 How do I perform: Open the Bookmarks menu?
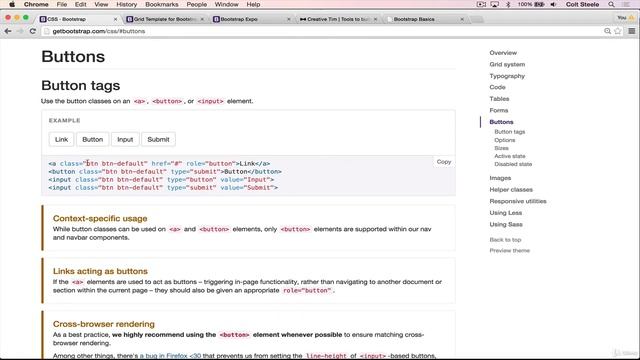pos(162,4)
